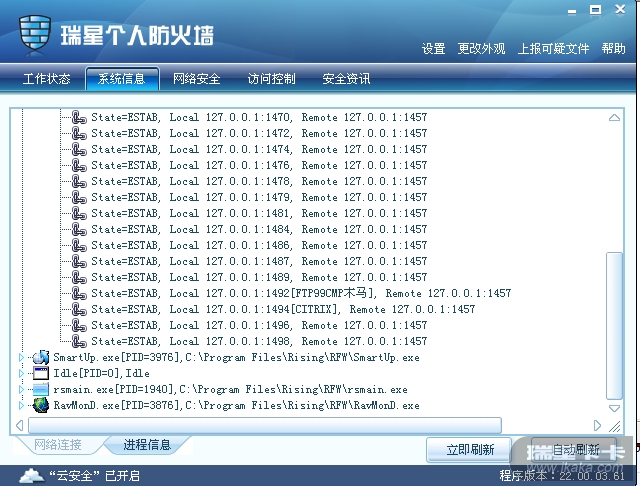Click the vertical scrollbar down arrow
The width and height of the screenshot is (640, 486).
(614, 408)
